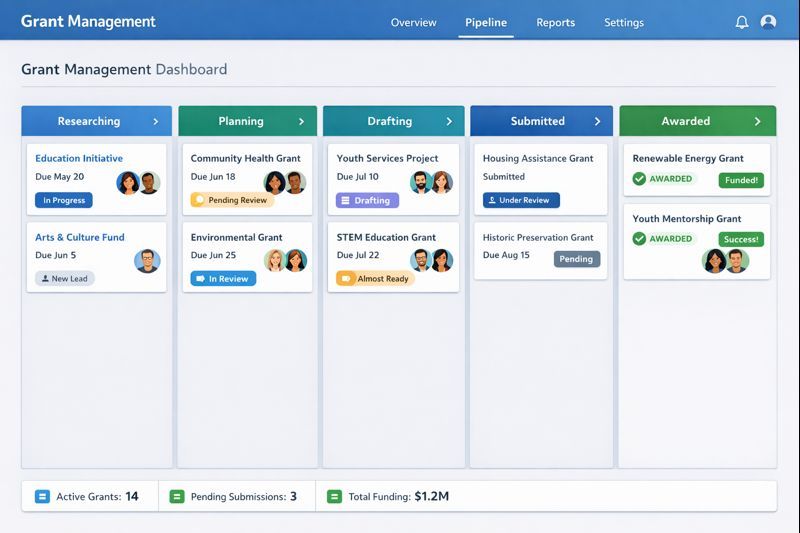This screenshot has width=800, height=533.
Task: Click the Youth Services Project title
Action: click(x=387, y=158)
